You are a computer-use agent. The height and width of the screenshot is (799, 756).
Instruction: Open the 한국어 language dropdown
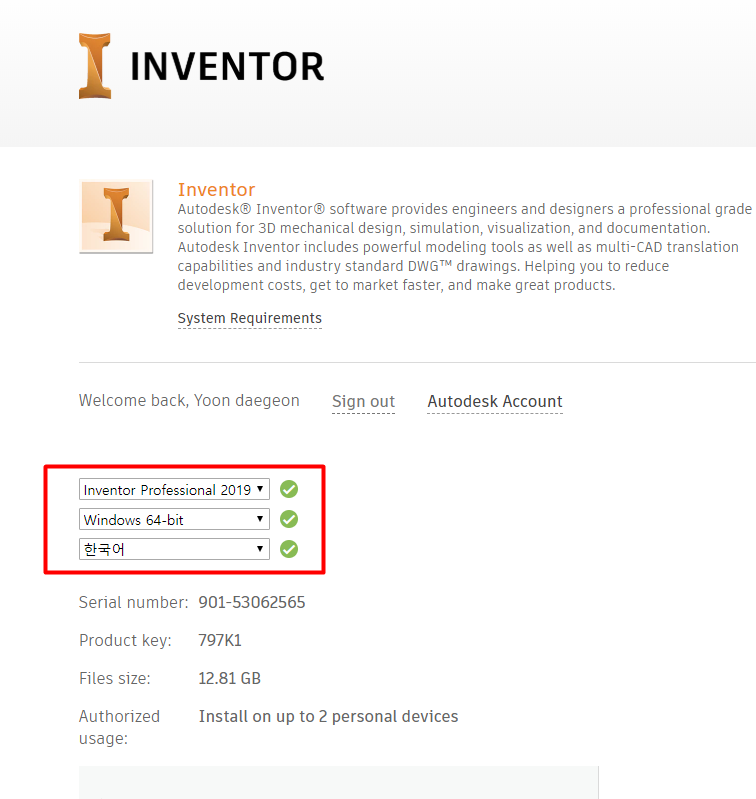tap(174, 549)
